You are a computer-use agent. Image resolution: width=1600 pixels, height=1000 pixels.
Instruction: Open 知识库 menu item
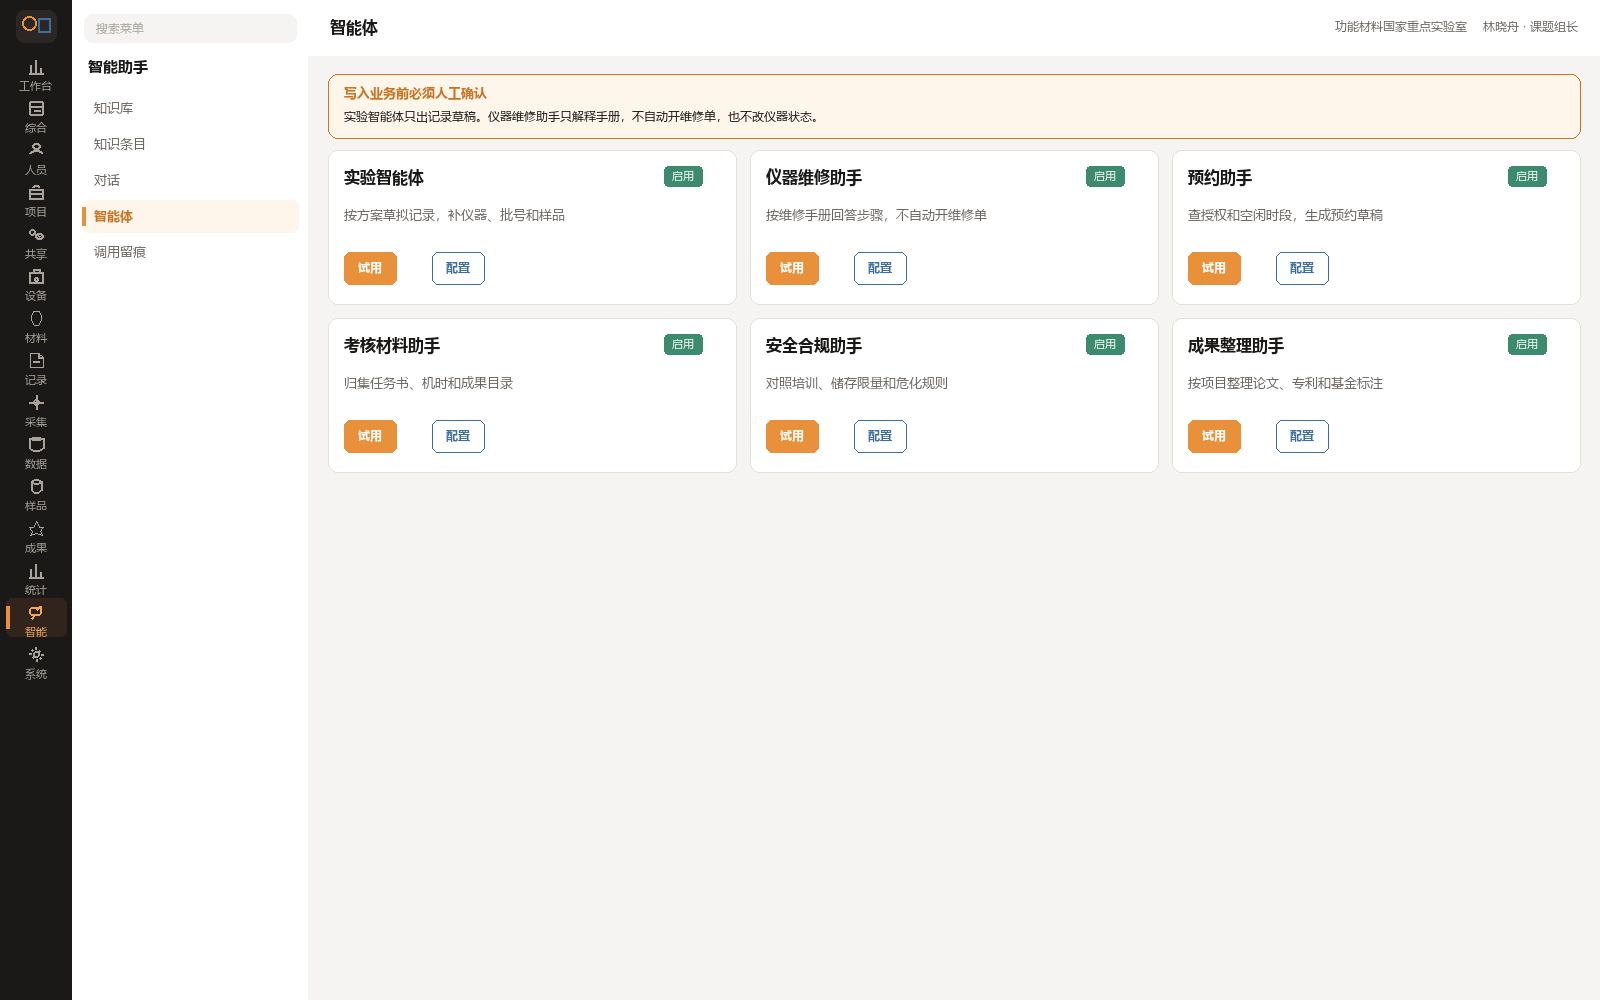(x=190, y=108)
